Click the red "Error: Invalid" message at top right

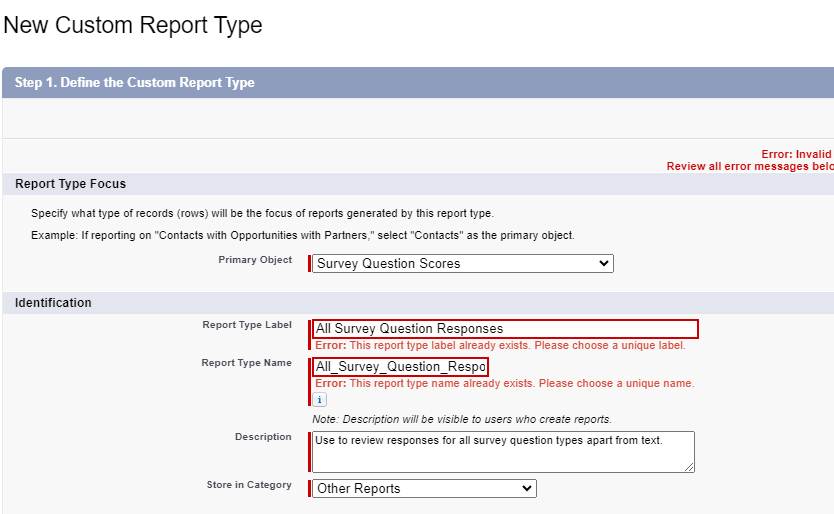coord(797,154)
